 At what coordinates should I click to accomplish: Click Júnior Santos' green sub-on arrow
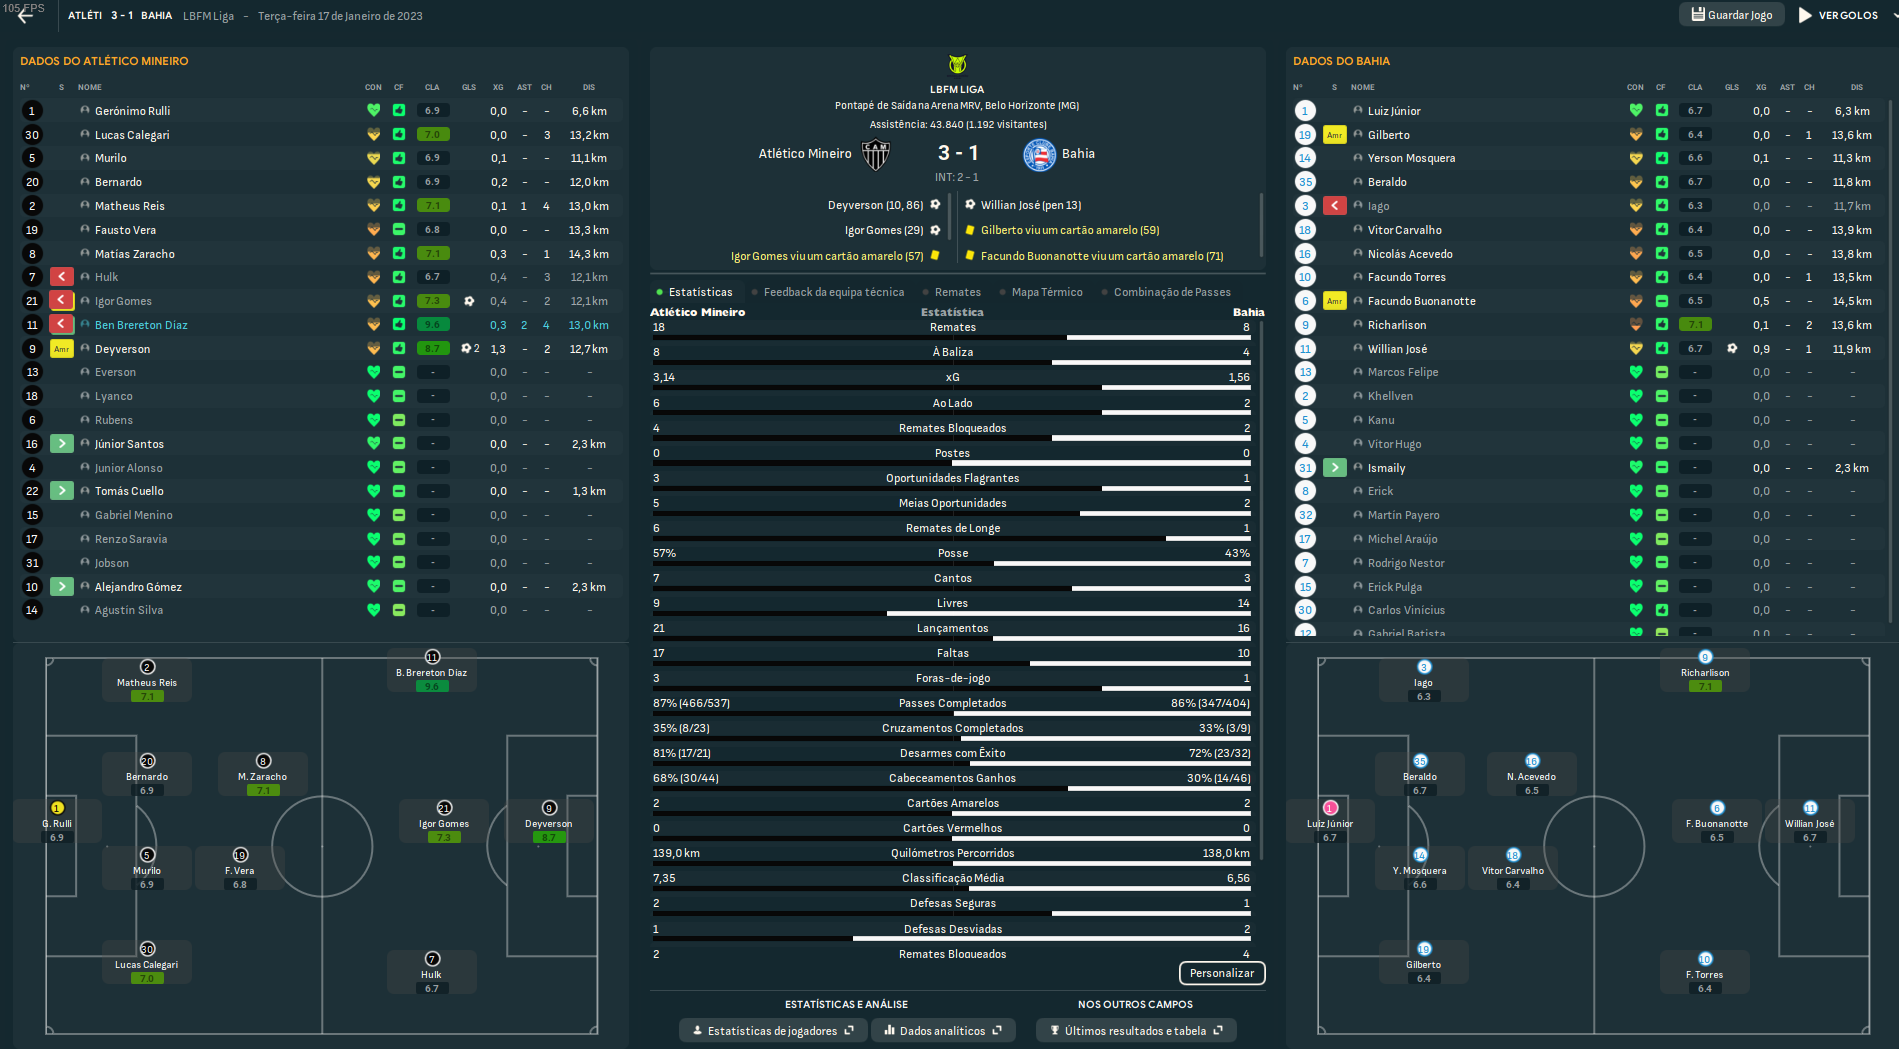click(62, 444)
